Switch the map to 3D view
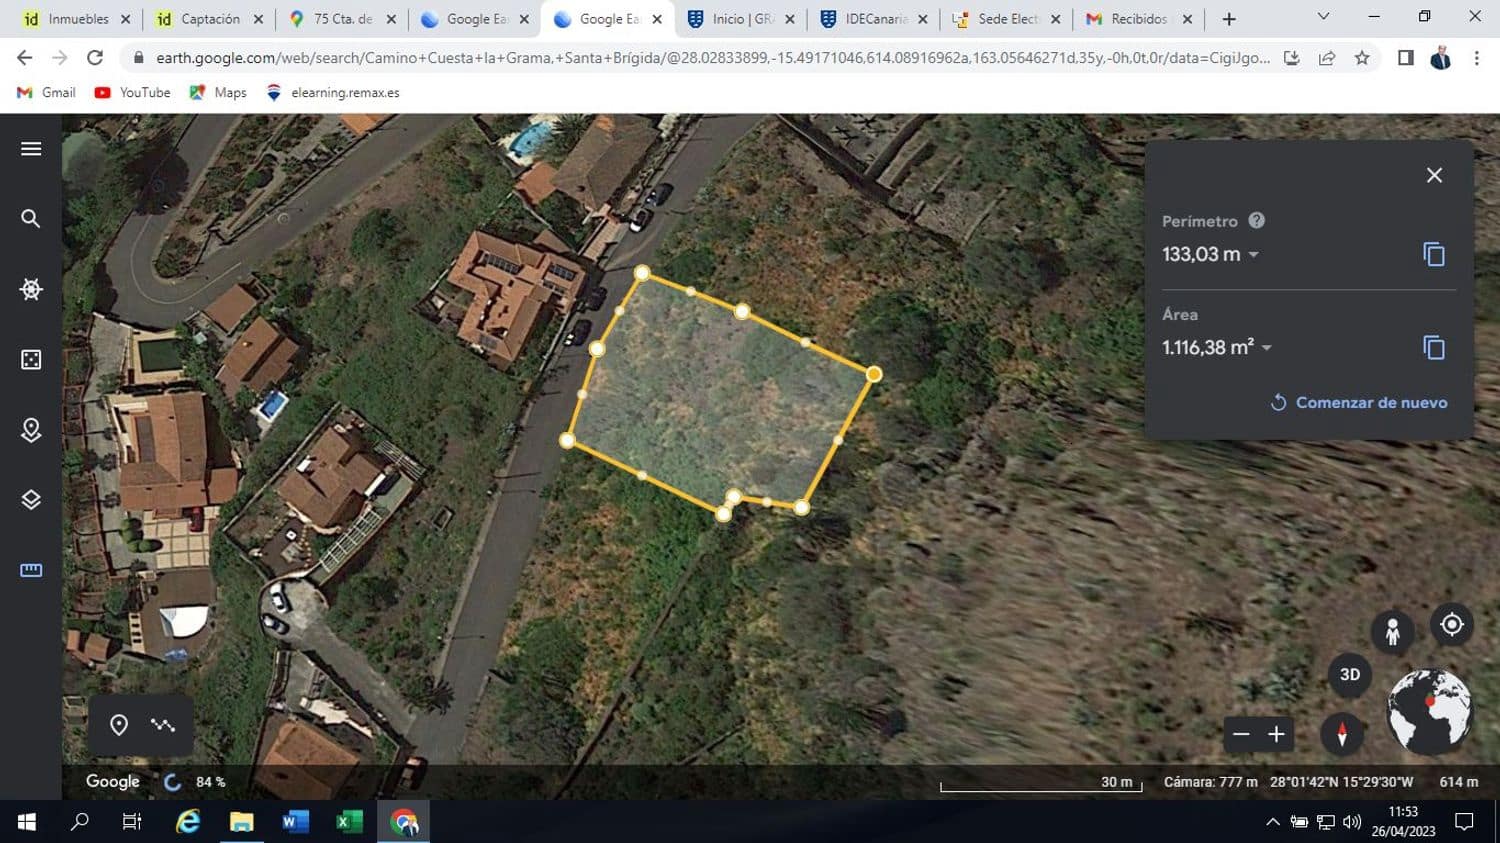The image size is (1500, 843). coord(1349,675)
